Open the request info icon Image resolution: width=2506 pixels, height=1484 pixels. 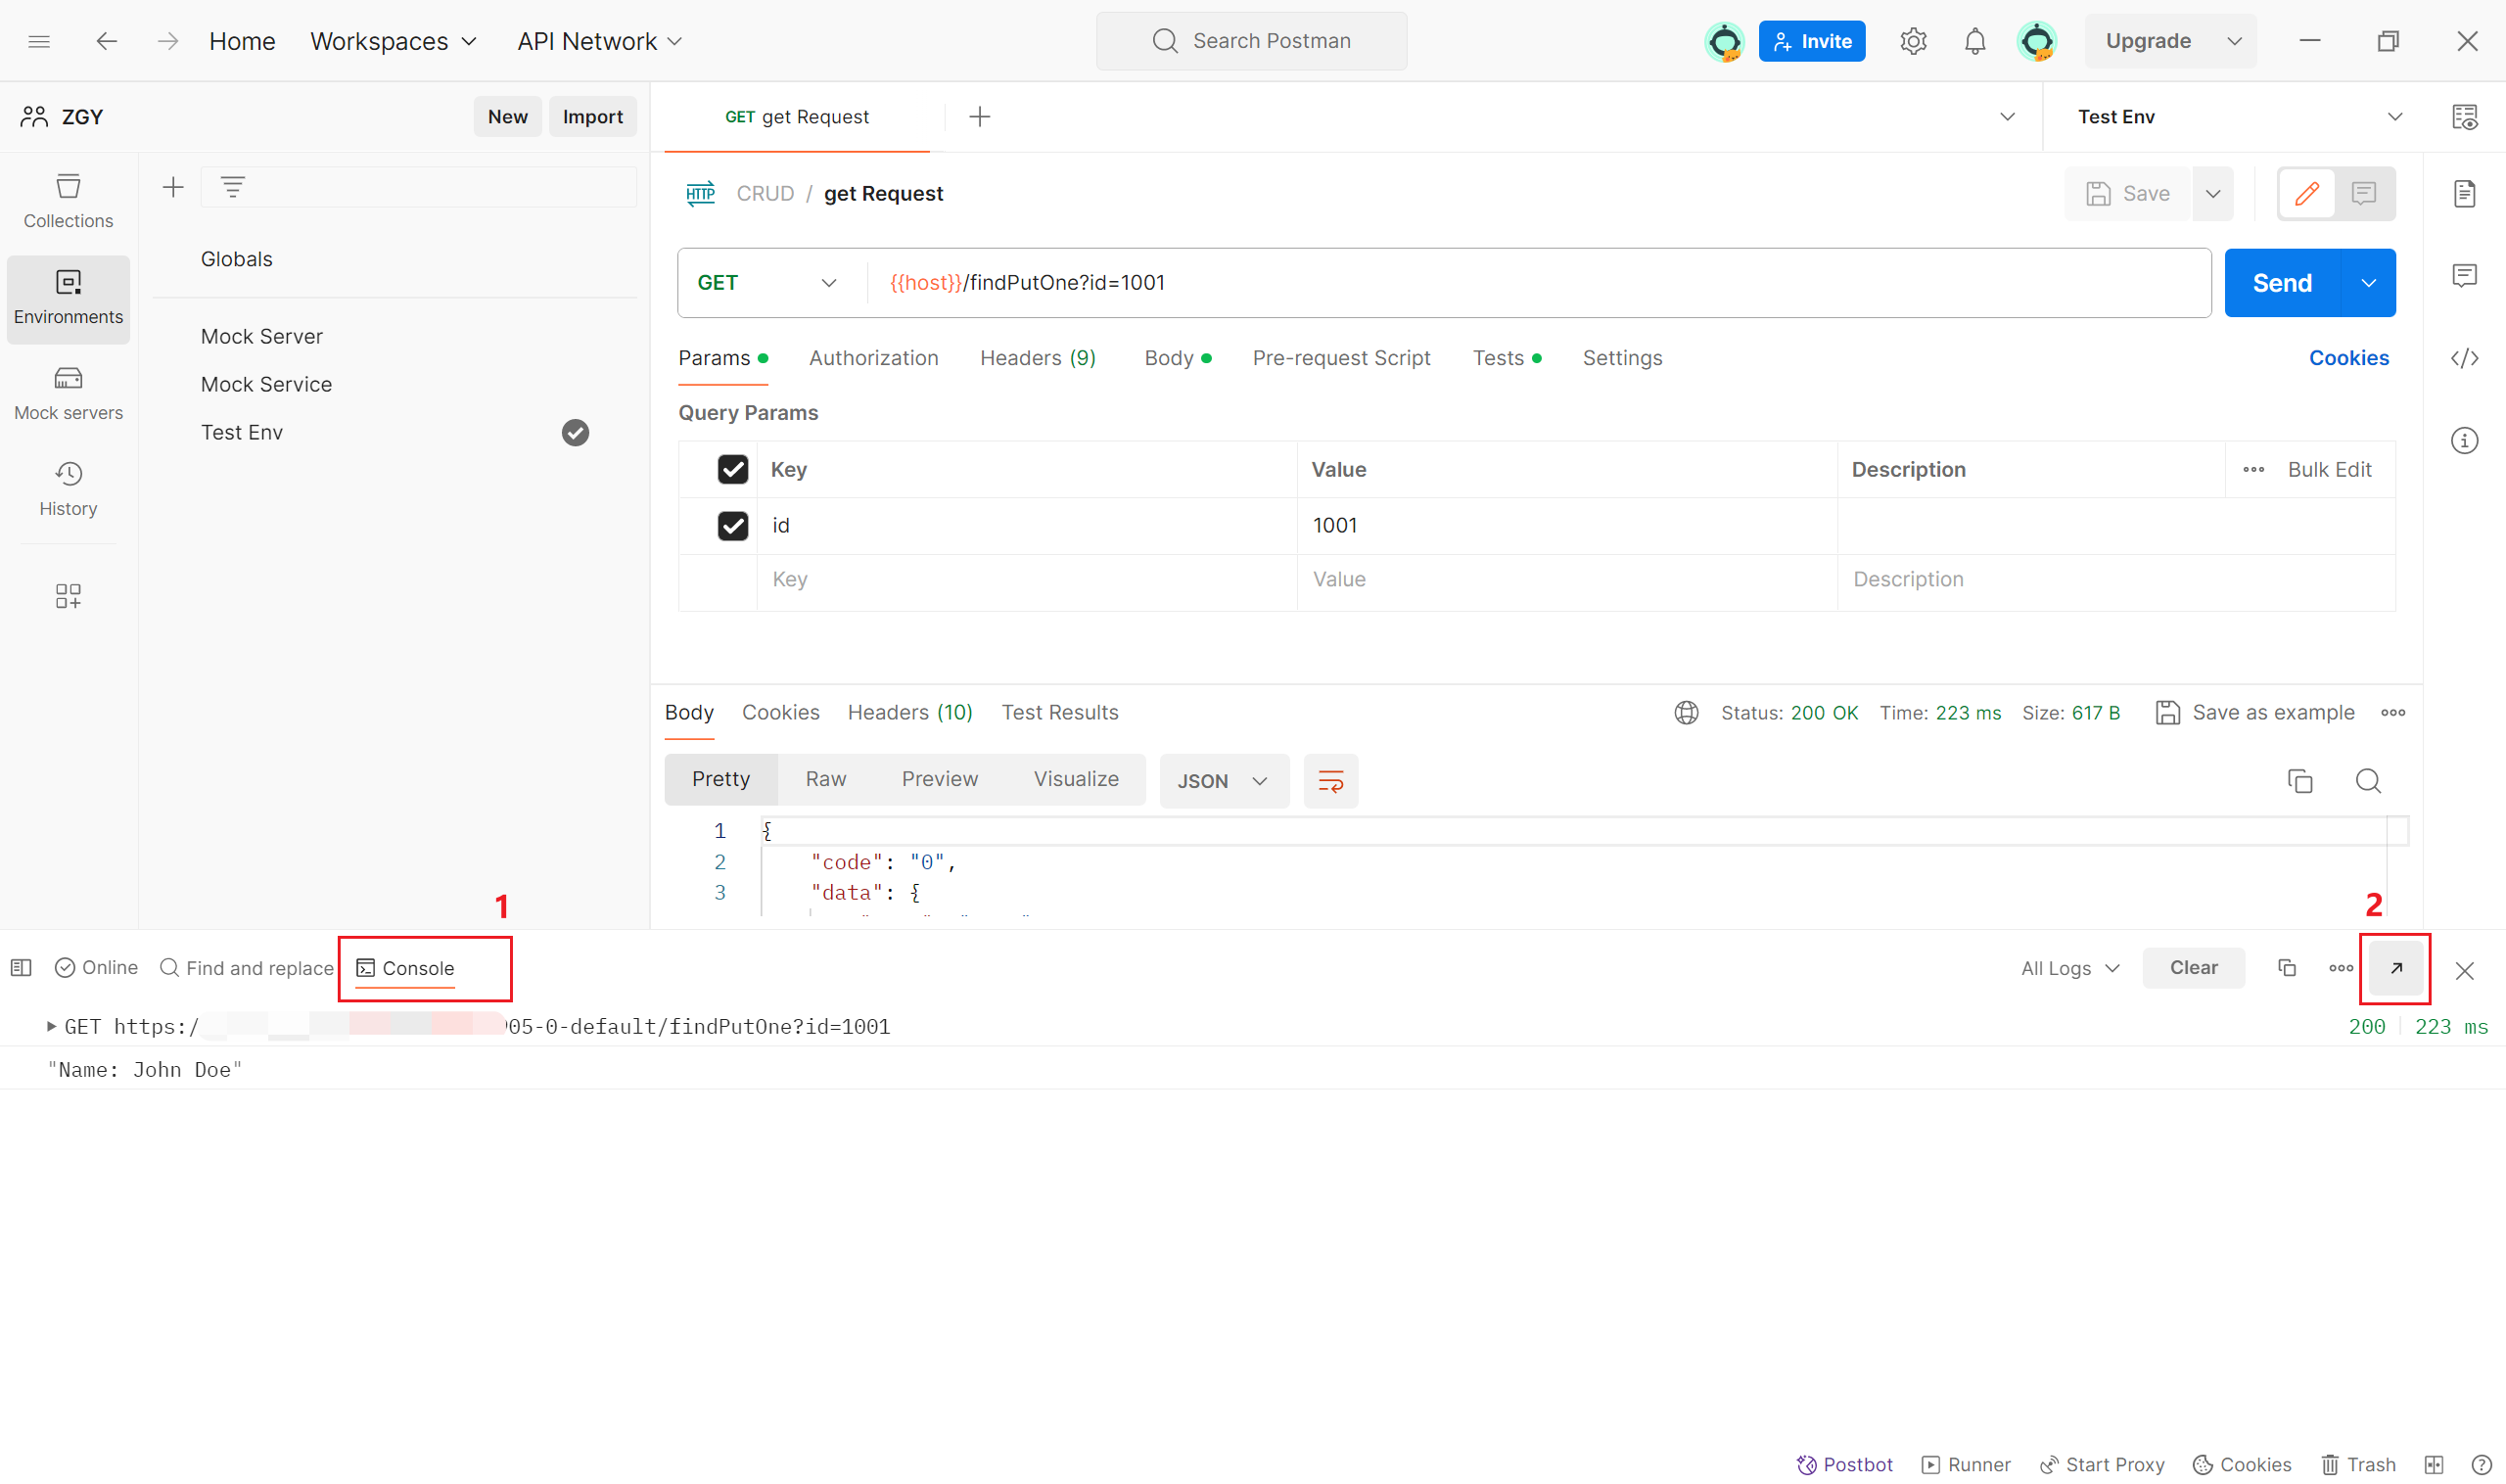click(2464, 440)
